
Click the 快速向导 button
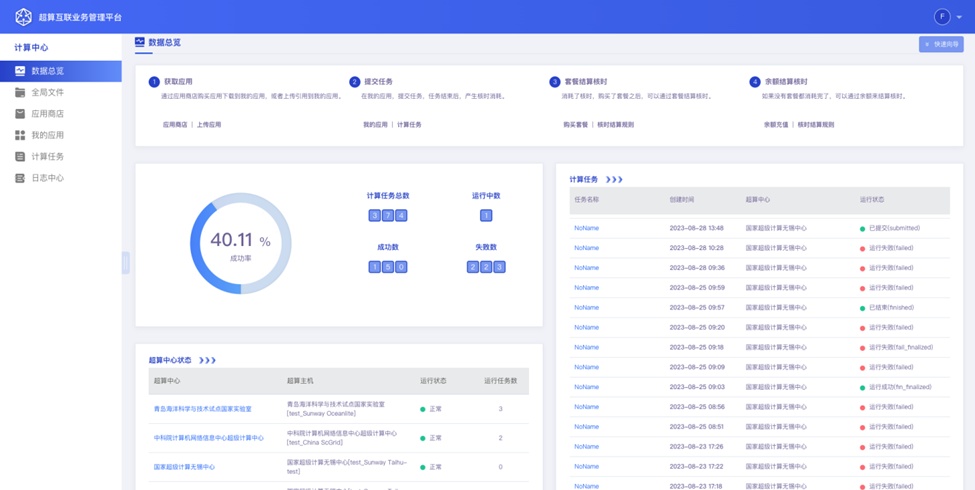point(941,44)
